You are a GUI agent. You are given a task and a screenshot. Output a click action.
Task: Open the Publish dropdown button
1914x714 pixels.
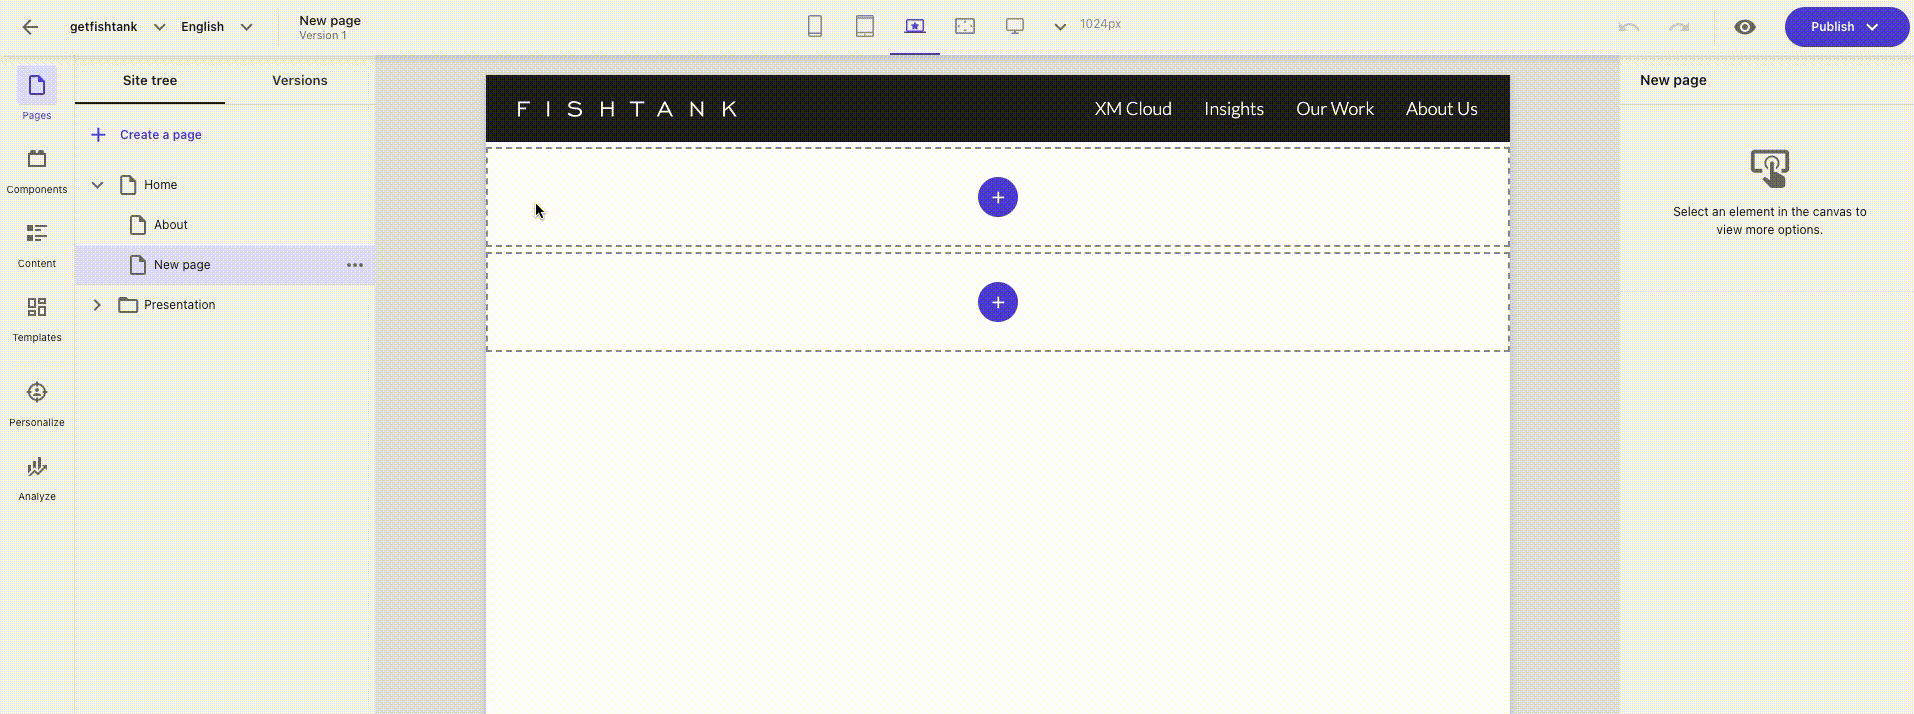tap(1847, 27)
